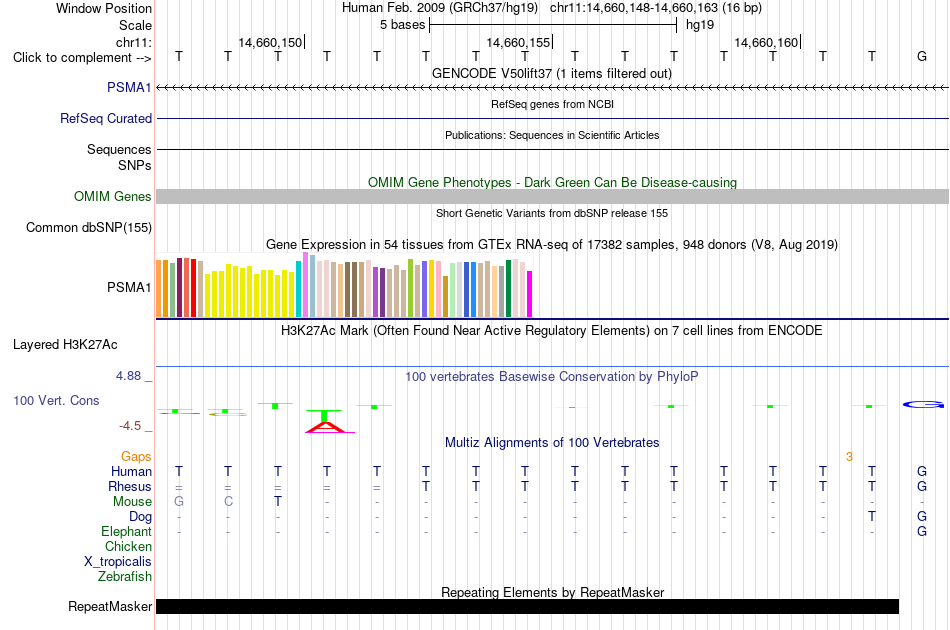Viewport: 950px width, 630px height.
Task: Click the blue G conservation logo
Action: pos(923,405)
